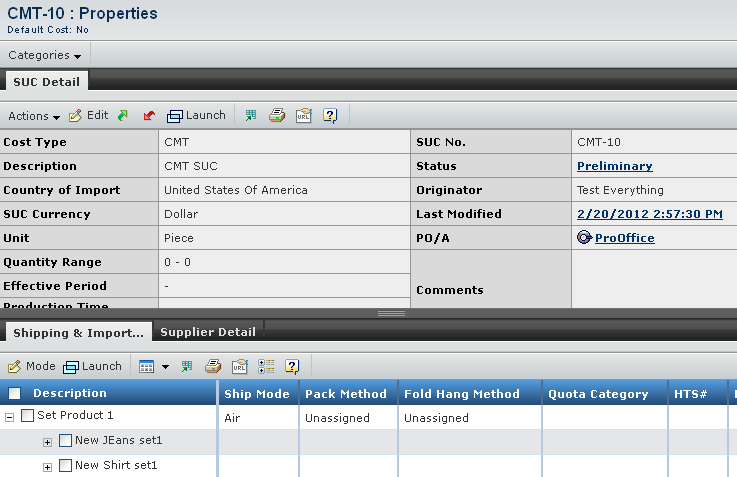Toggle the select-all checkbox in Description header

click(15, 393)
